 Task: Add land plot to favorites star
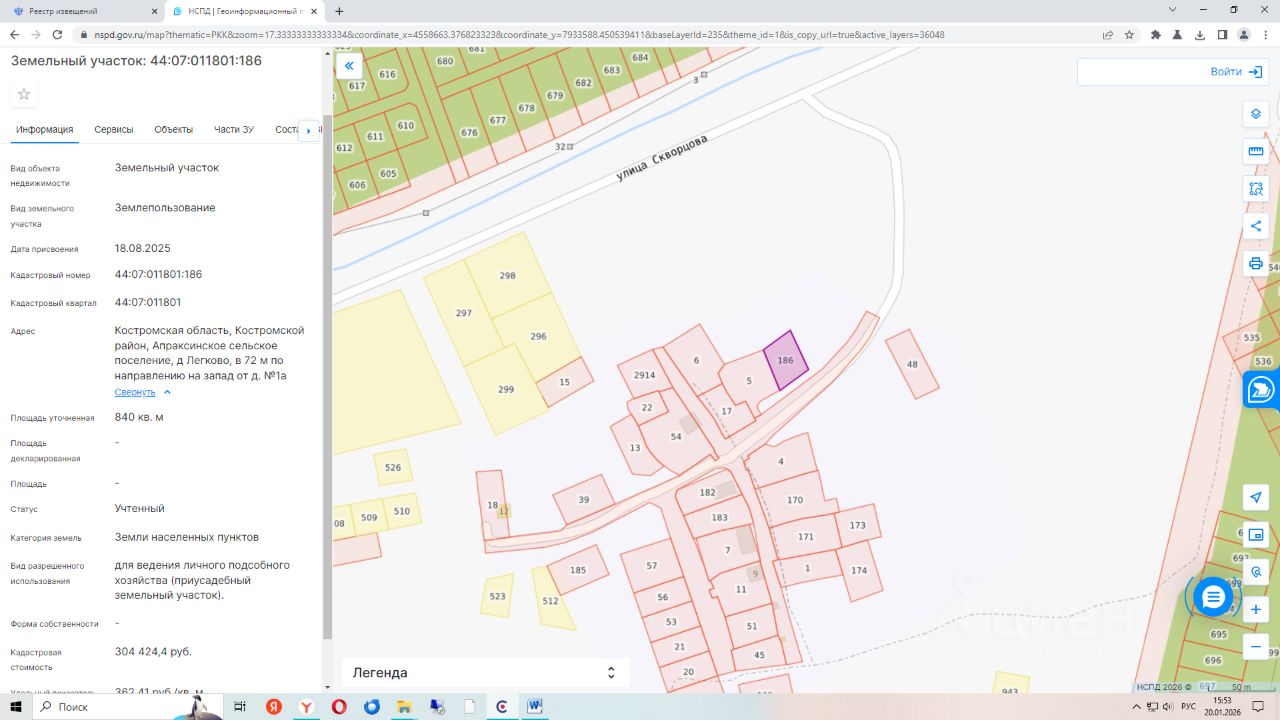click(24, 94)
